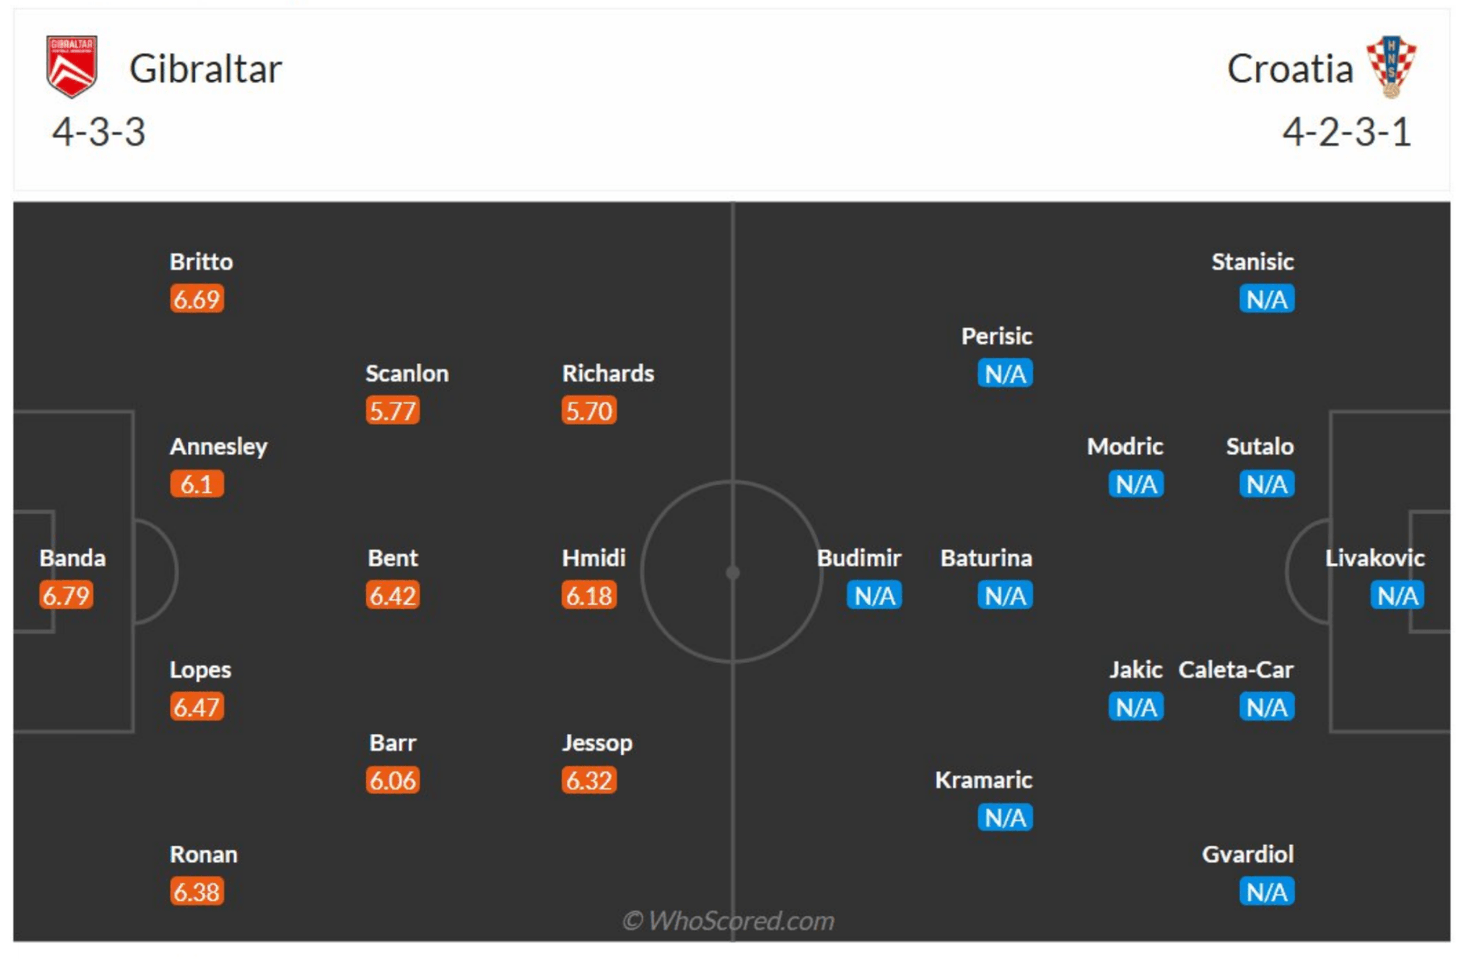
Task: Select Richards' 5.70 rating badge
Action: (x=589, y=411)
